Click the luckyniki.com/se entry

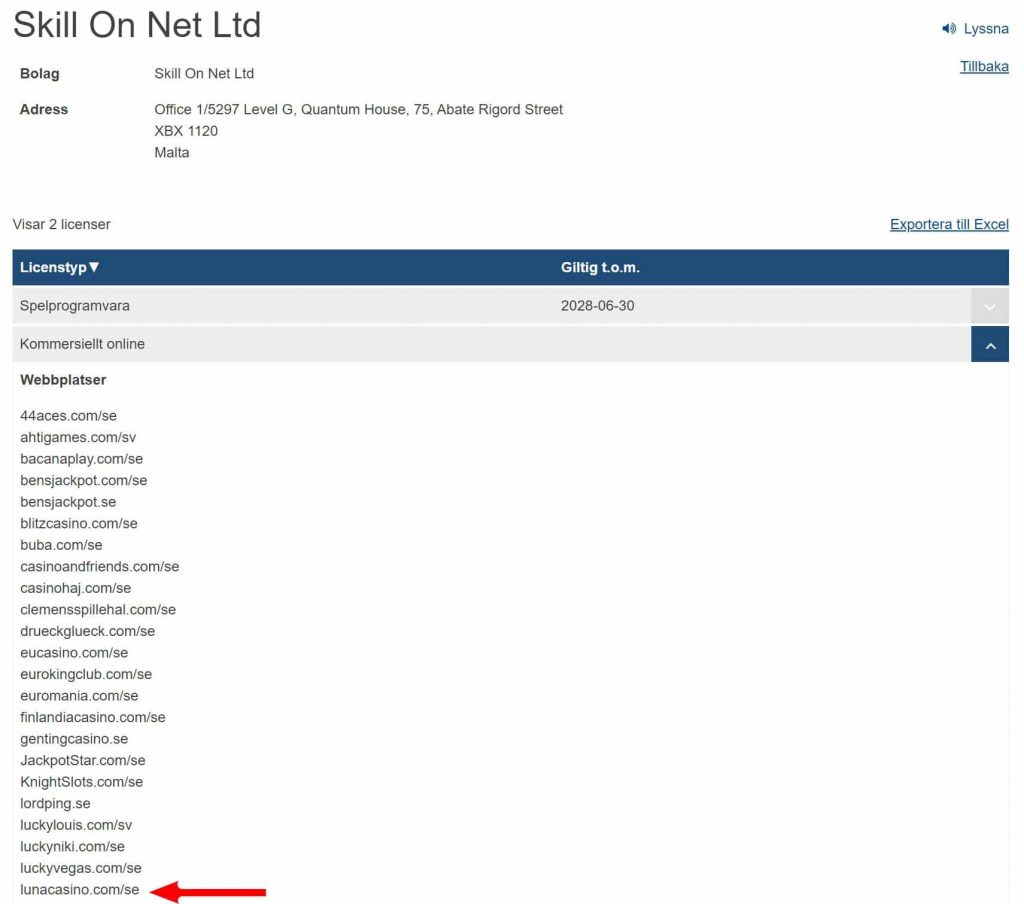coord(72,847)
